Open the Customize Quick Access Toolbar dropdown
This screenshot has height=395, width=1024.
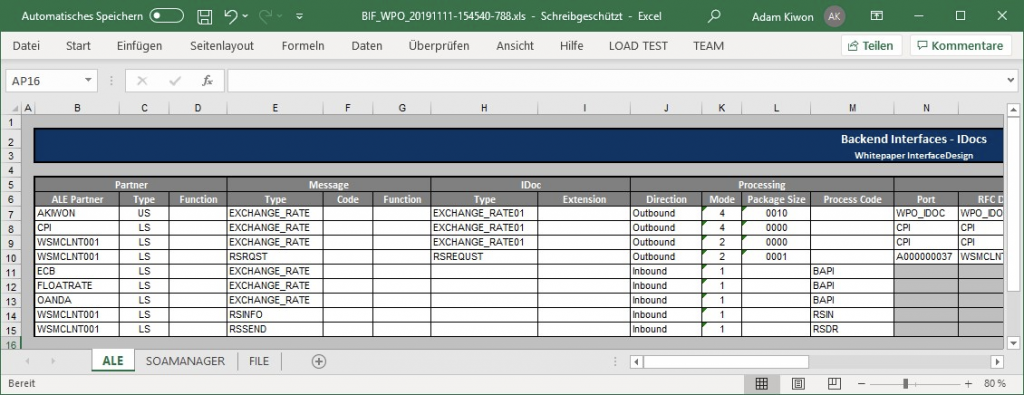click(299, 16)
